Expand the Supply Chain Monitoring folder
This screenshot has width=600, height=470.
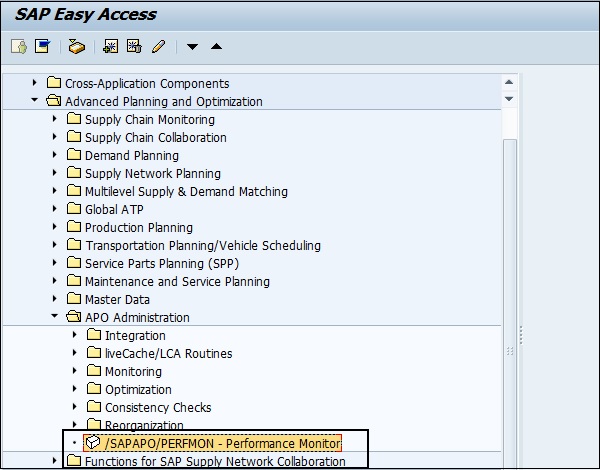pos(55,119)
